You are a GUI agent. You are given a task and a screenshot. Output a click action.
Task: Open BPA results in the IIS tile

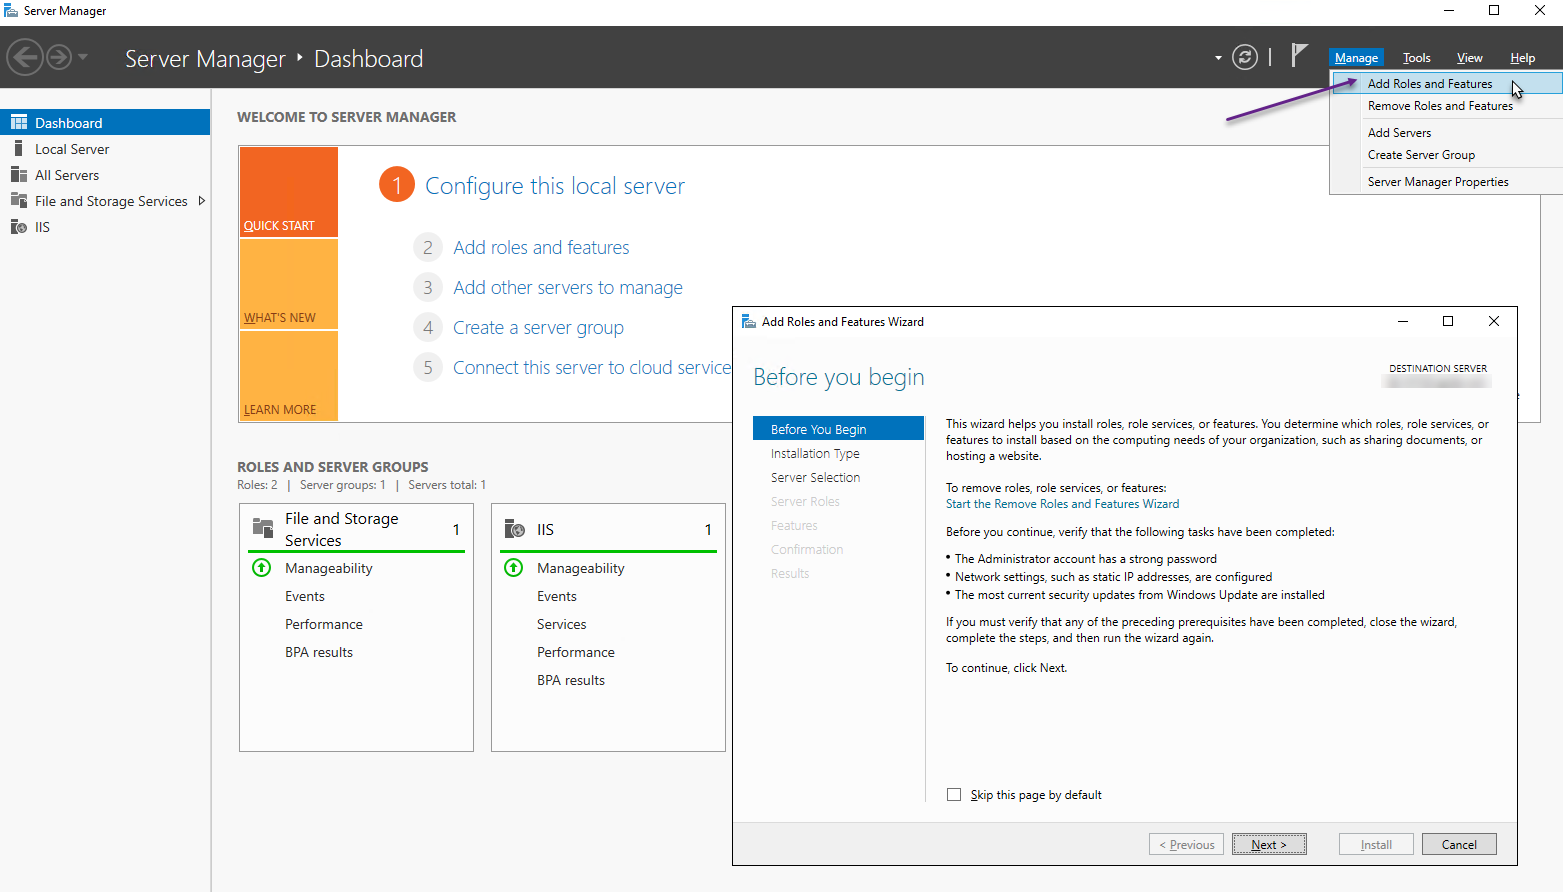571,680
